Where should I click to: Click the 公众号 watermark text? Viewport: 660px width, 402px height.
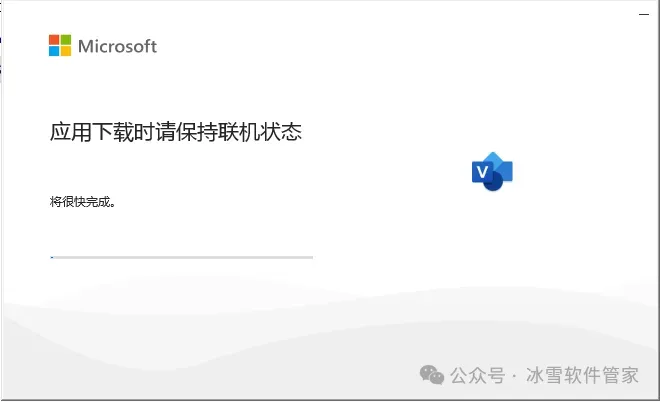(478, 375)
